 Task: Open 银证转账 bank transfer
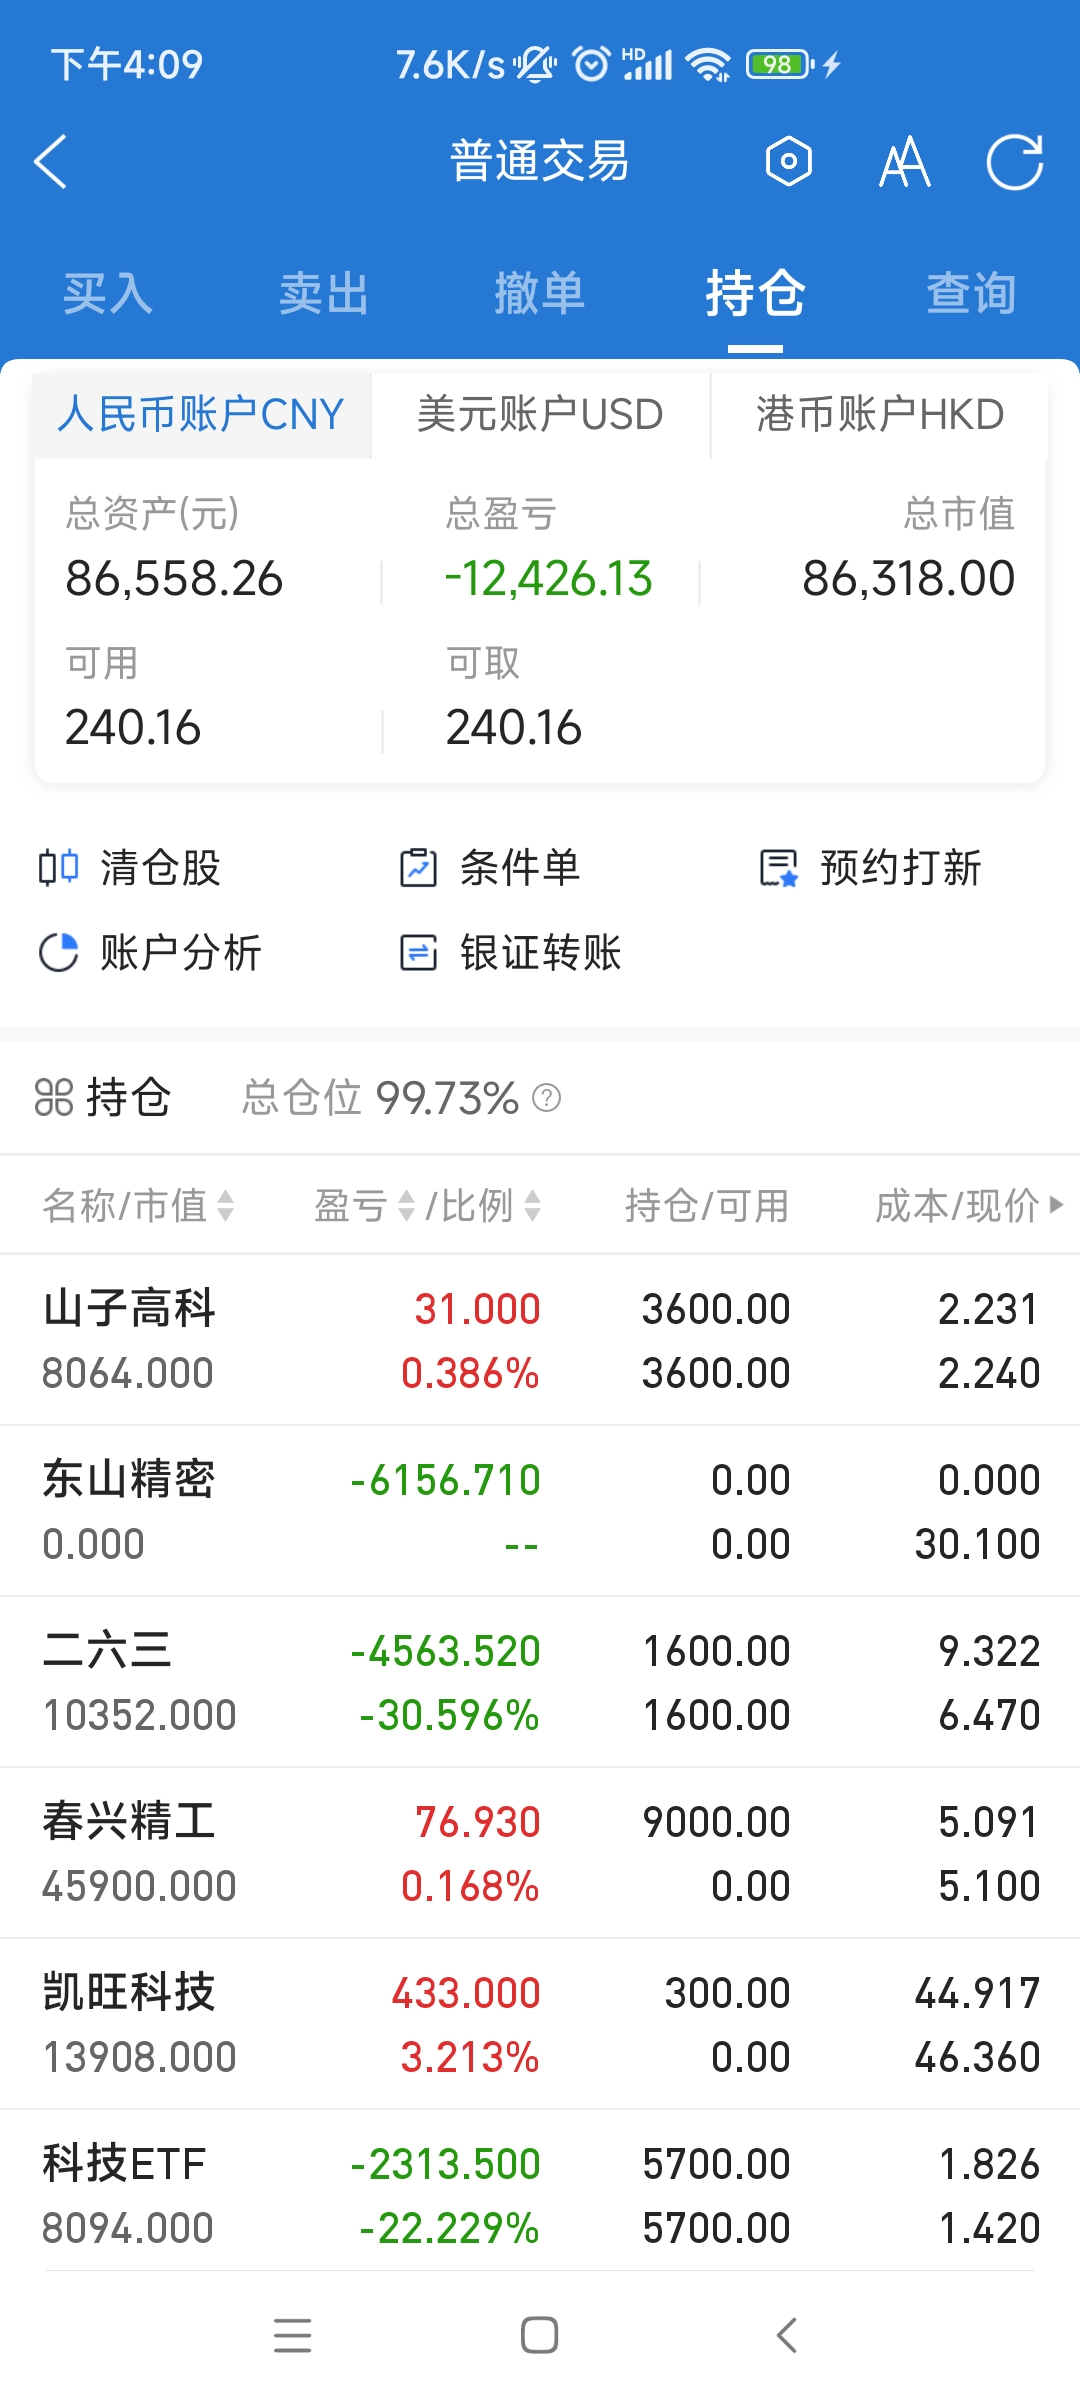click(510, 953)
